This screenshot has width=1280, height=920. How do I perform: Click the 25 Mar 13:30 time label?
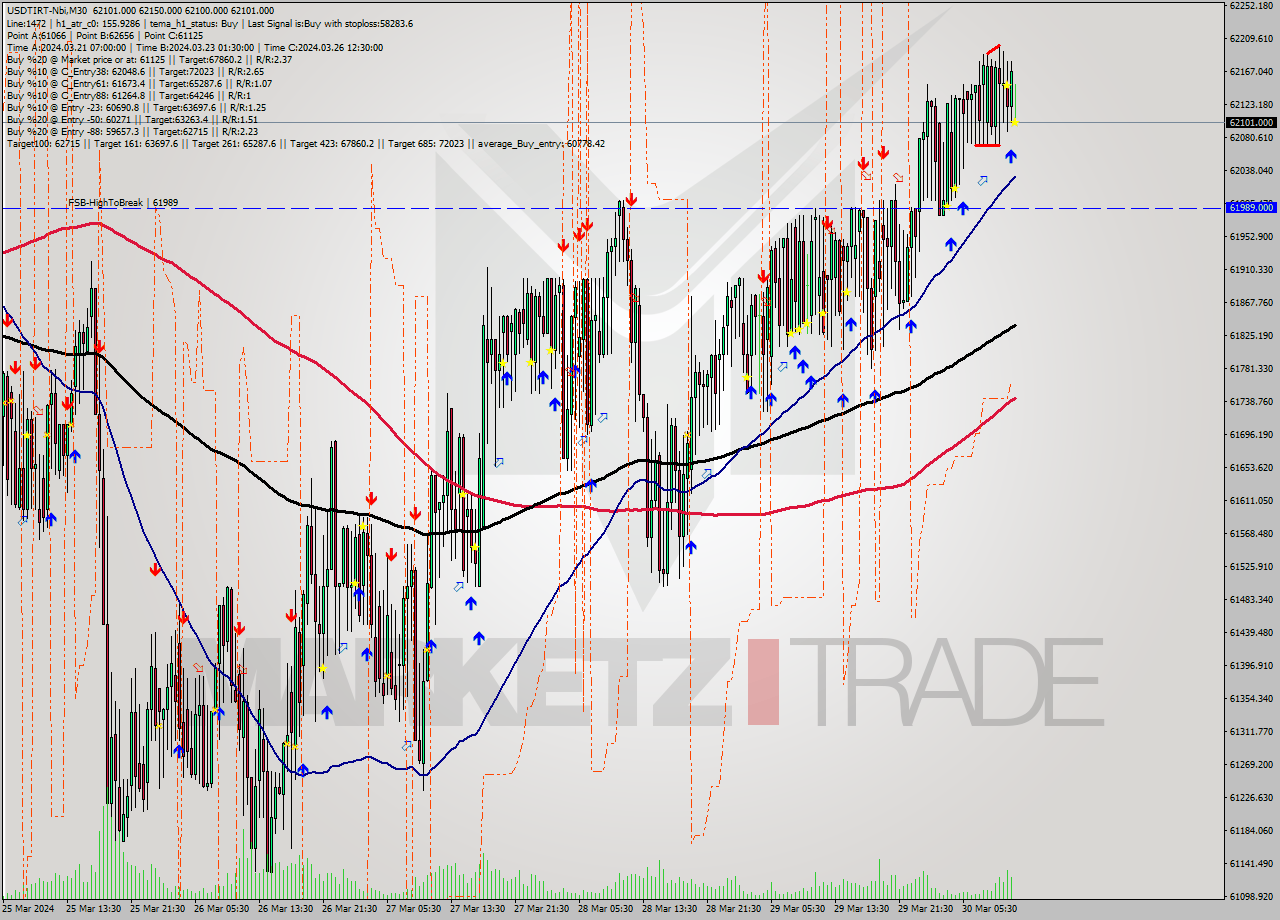click(93, 909)
